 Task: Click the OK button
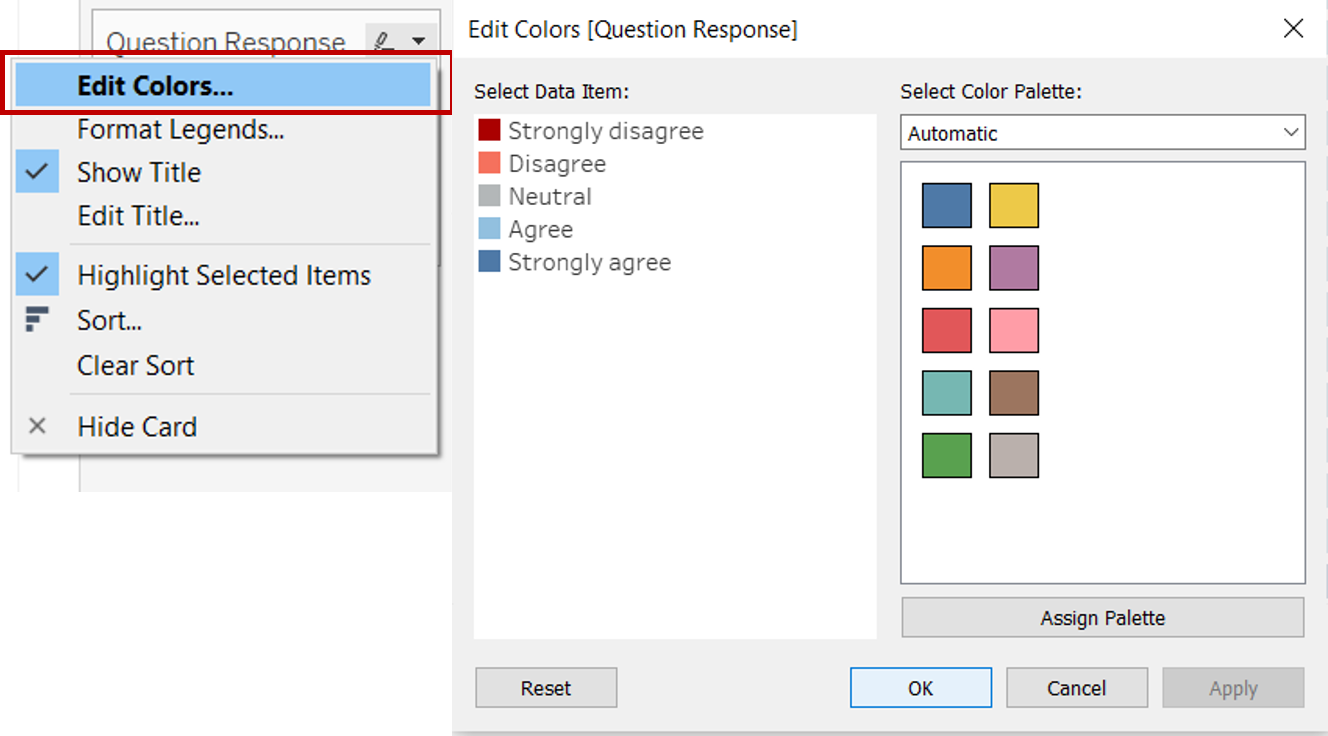(x=920, y=688)
